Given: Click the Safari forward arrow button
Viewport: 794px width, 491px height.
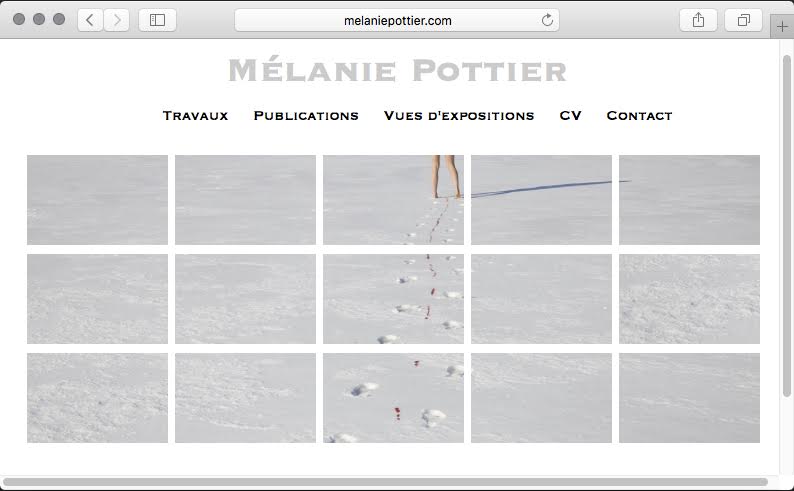Looking at the screenshot, I should click(x=116, y=20).
